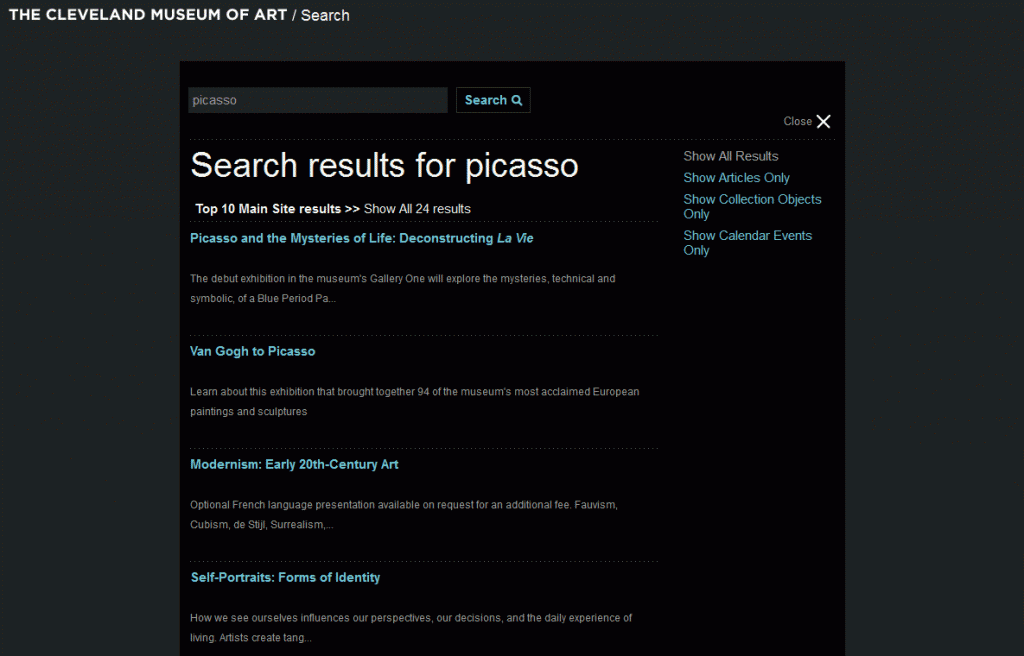The image size is (1024, 656).
Task: Close the search panel with X icon
Action: 824,122
